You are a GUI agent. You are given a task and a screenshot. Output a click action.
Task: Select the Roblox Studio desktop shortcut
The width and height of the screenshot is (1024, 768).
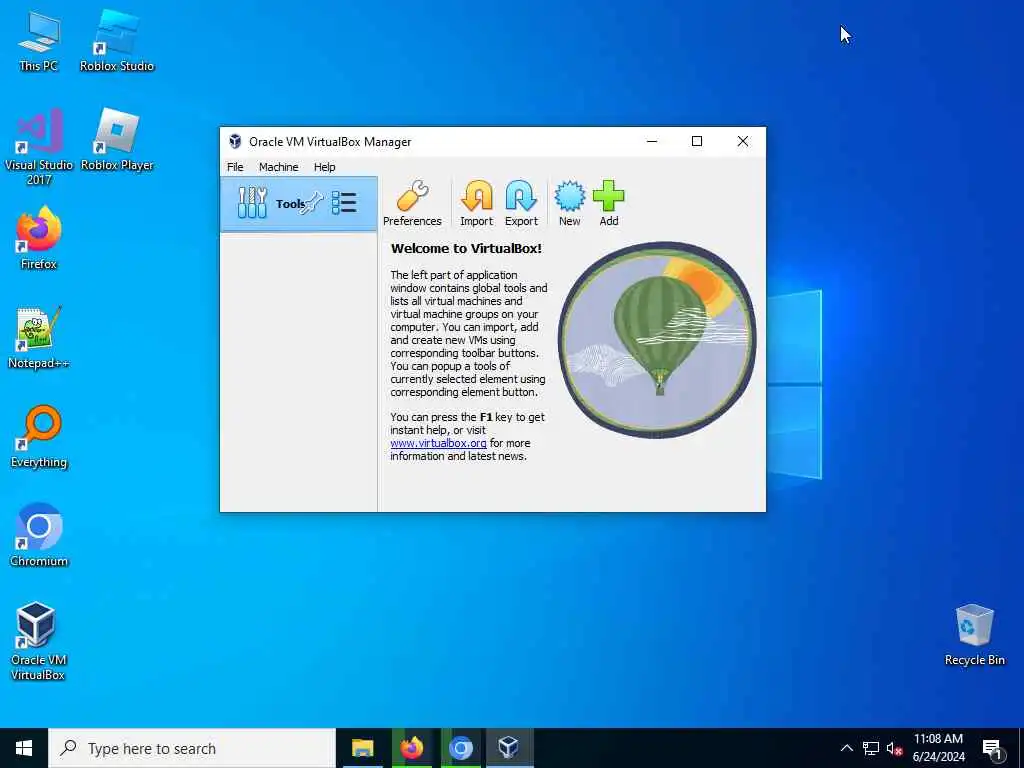click(117, 41)
